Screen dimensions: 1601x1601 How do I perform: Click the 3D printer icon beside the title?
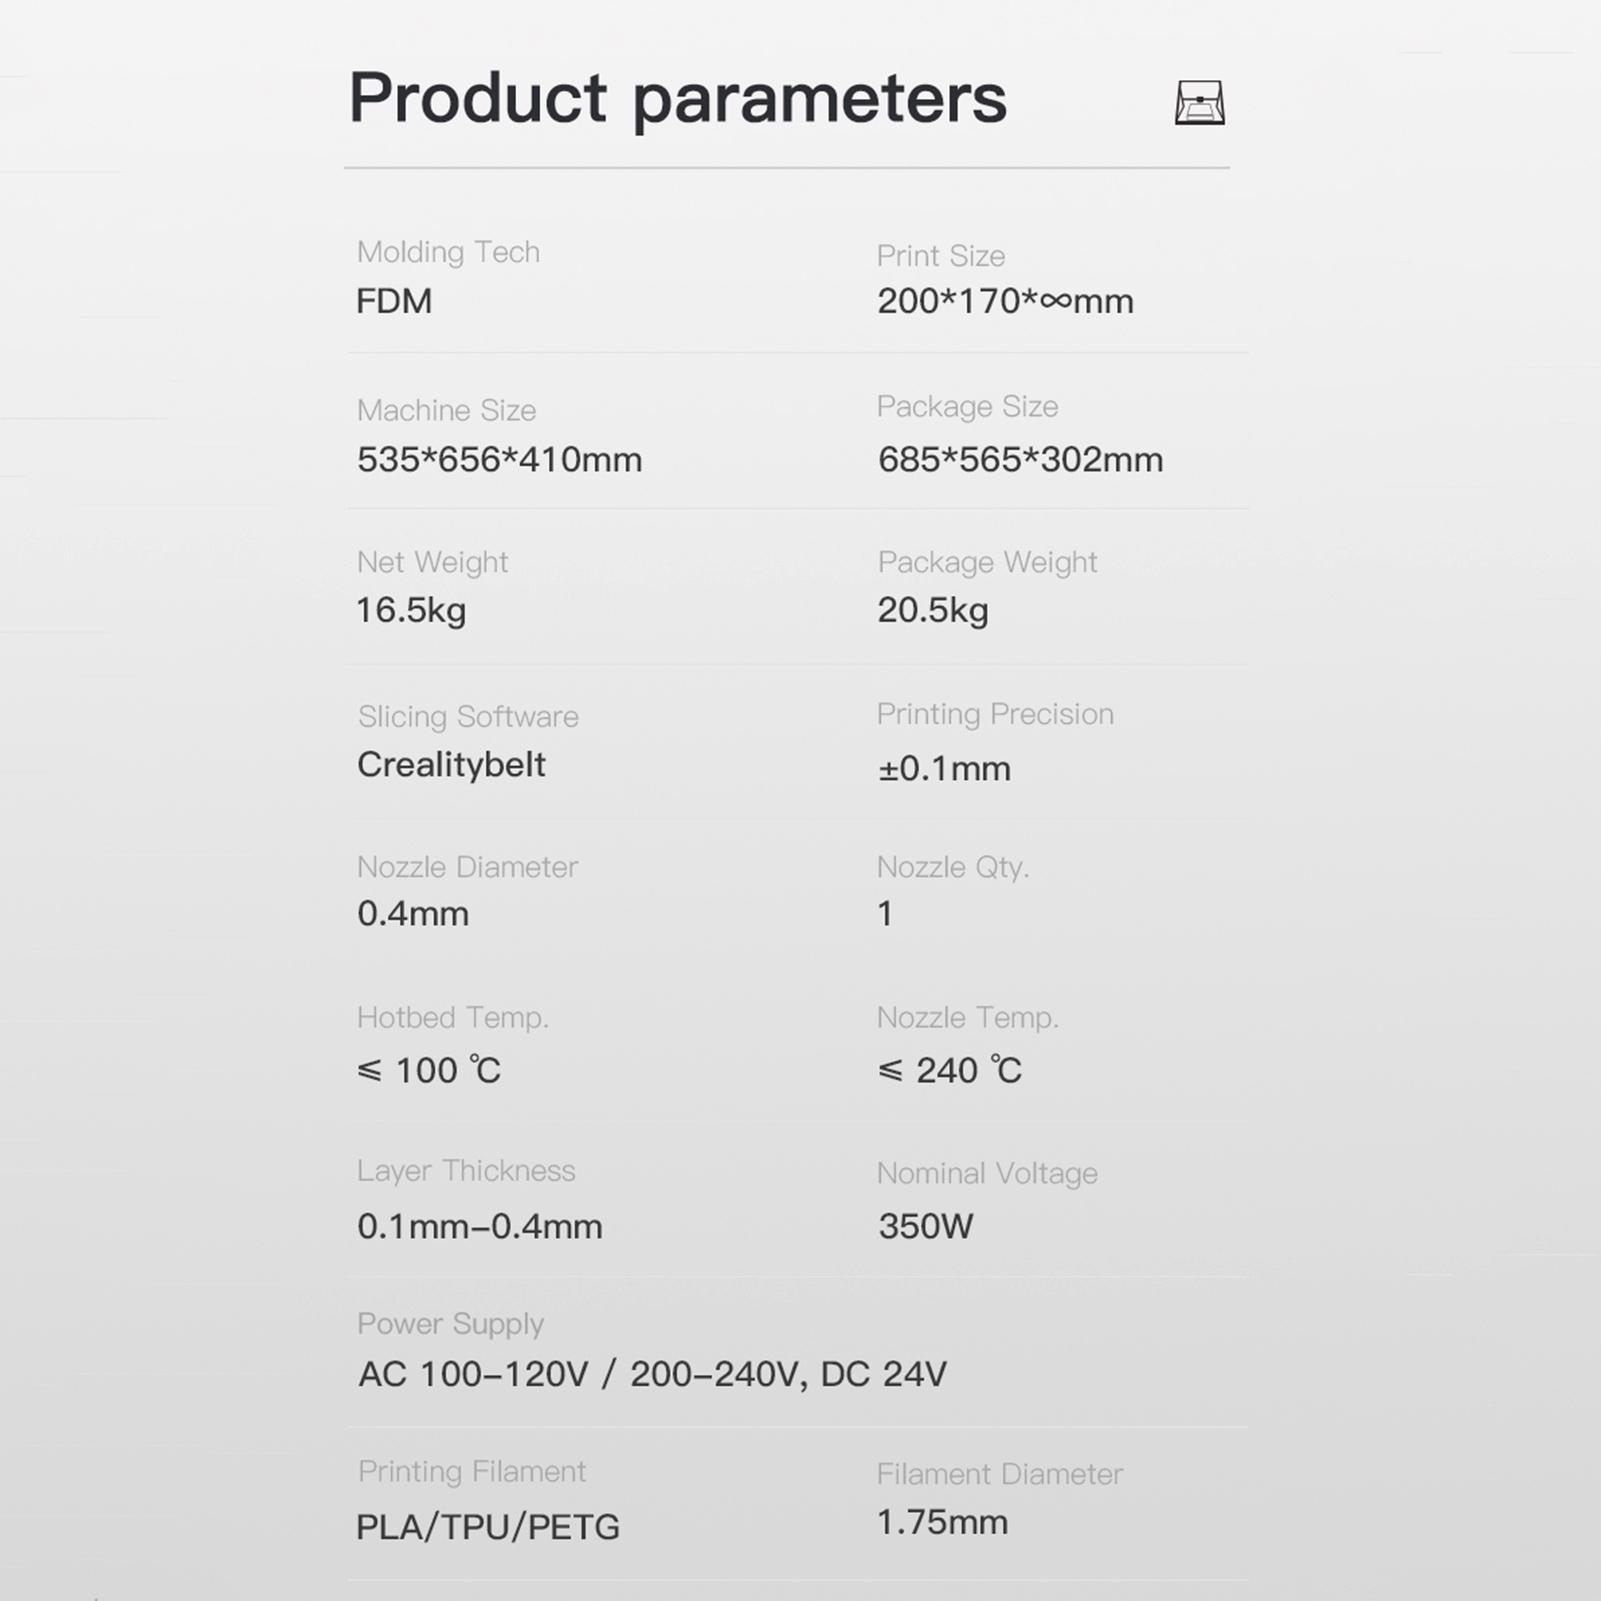1200,102
